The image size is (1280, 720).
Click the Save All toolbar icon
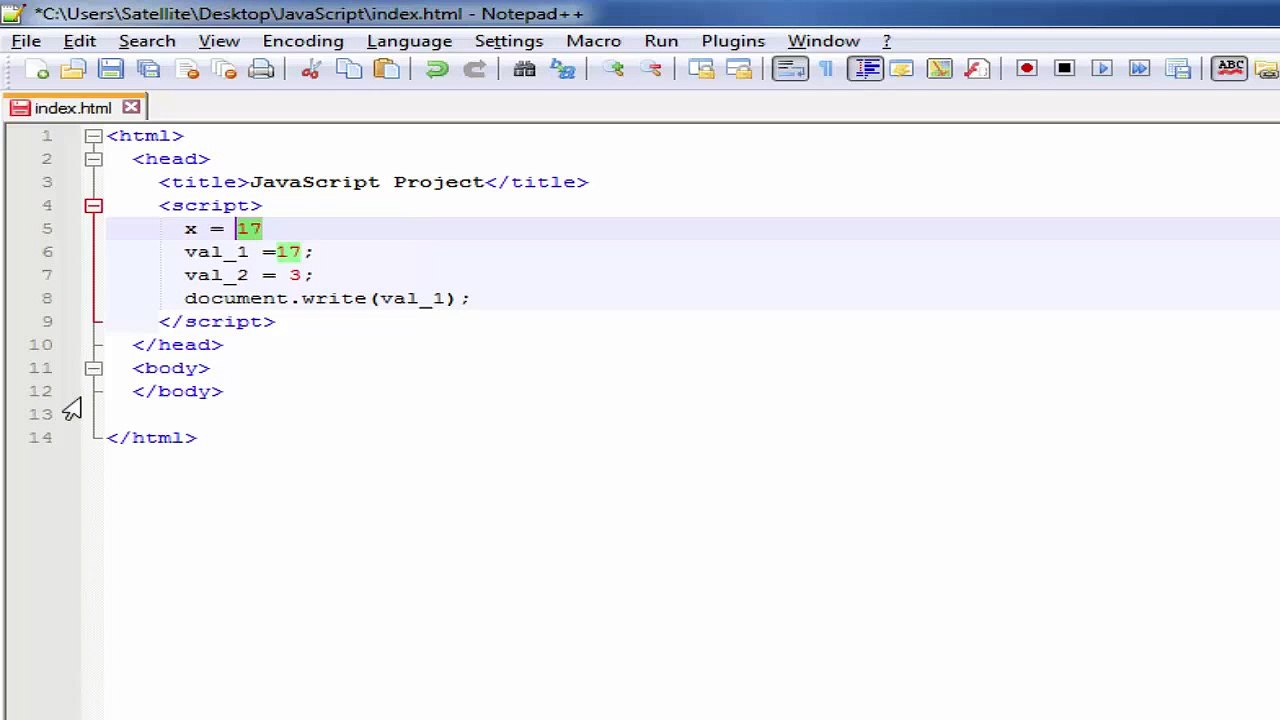coord(149,69)
